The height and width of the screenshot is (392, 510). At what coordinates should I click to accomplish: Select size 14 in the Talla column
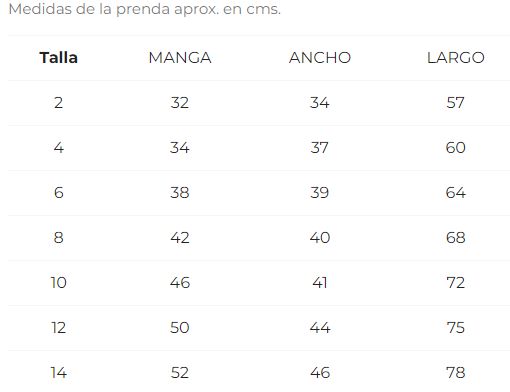[x=59, y=373]
